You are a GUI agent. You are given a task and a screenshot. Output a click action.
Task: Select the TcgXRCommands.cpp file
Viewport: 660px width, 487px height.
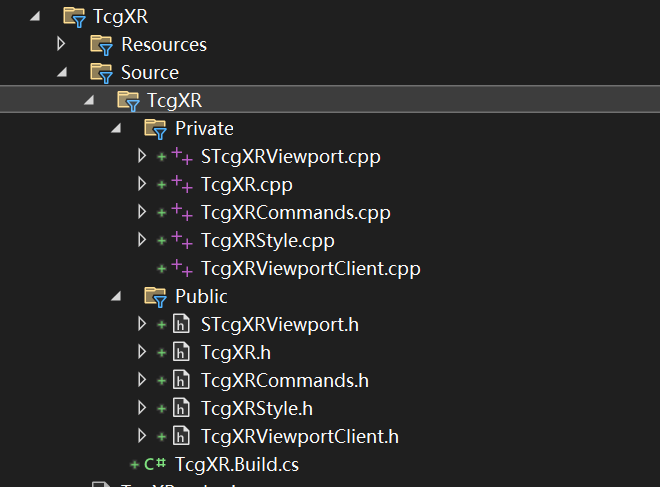[295, 212]
